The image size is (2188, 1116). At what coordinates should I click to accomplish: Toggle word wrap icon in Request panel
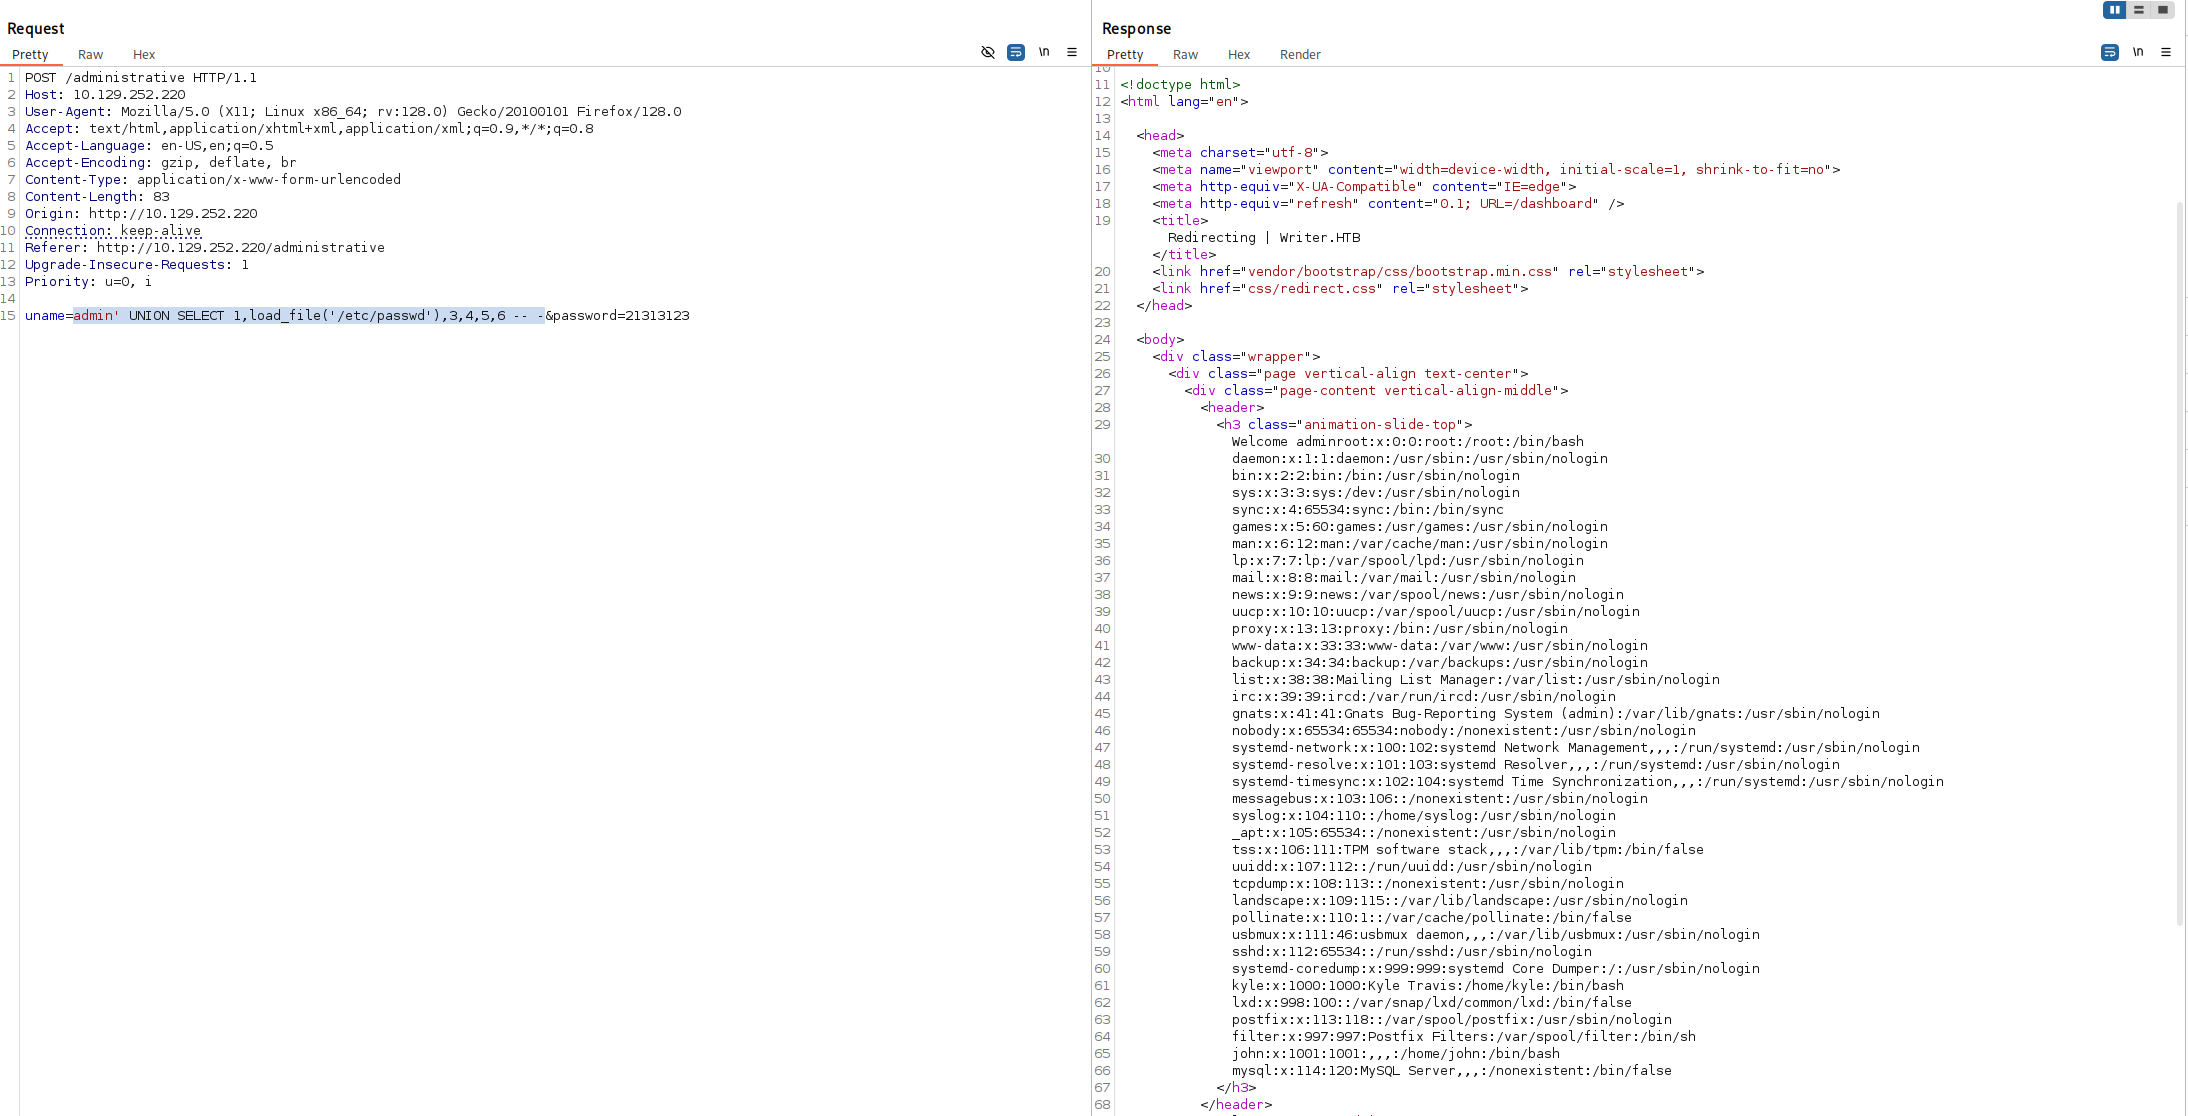coord(1015,52)
